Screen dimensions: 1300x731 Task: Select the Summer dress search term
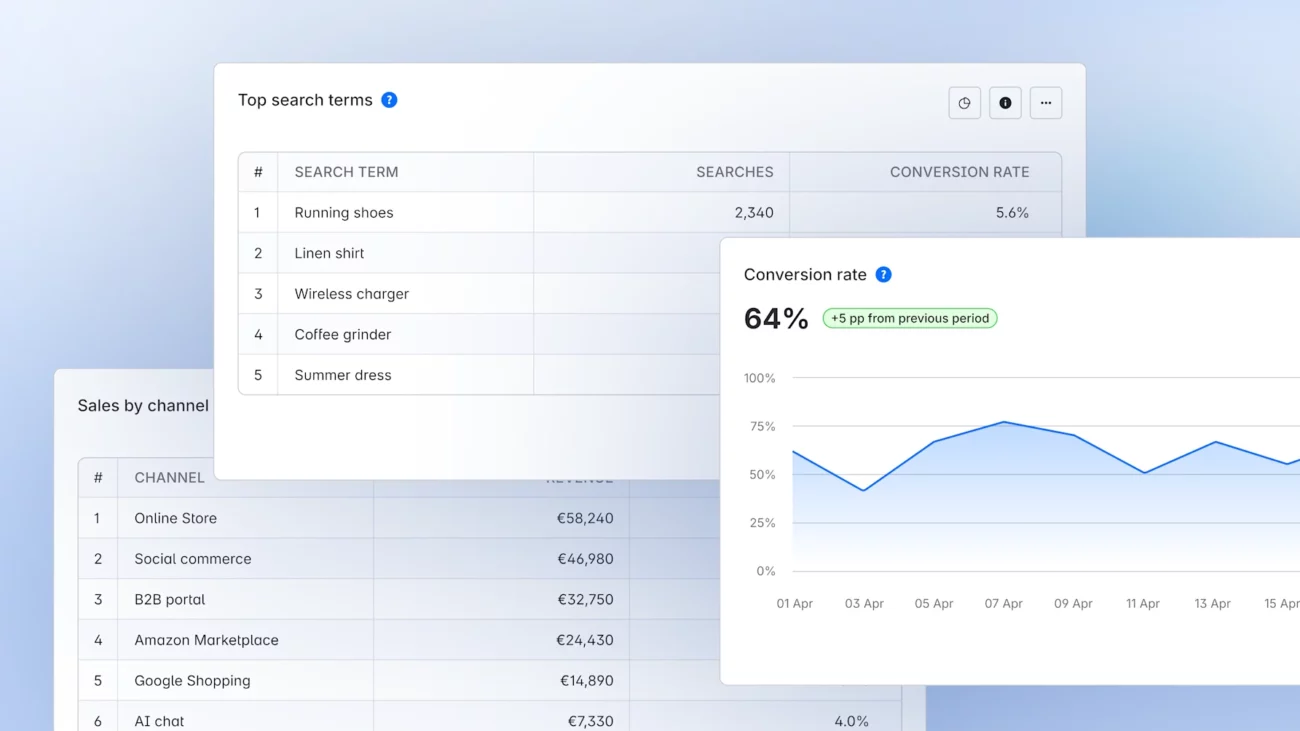(343, 375)
